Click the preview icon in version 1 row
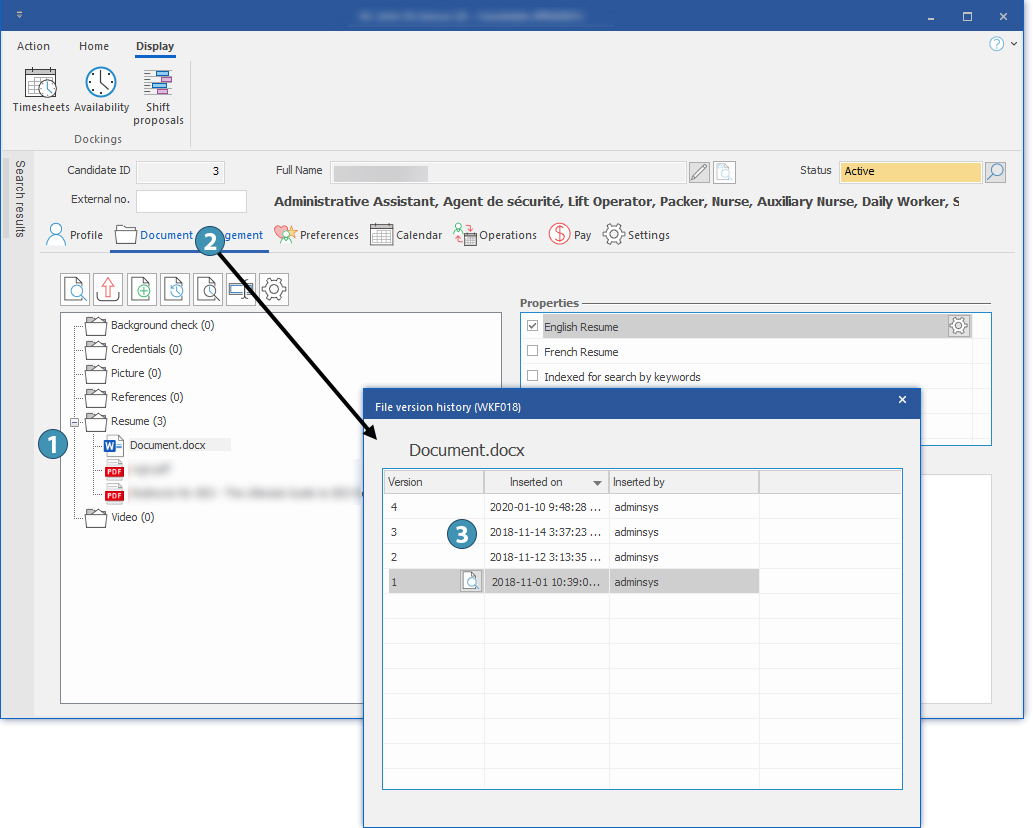 (x=471, y=581)
